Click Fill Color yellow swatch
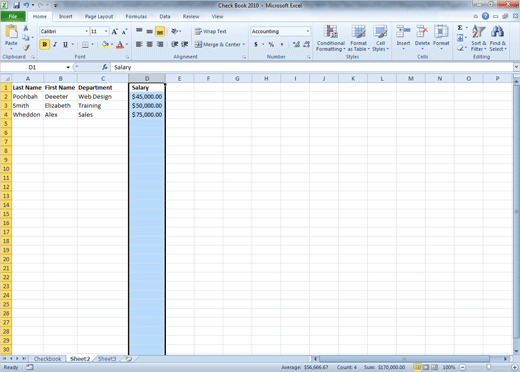This screenshot has height=372, width=520. [x=105, y=44]
